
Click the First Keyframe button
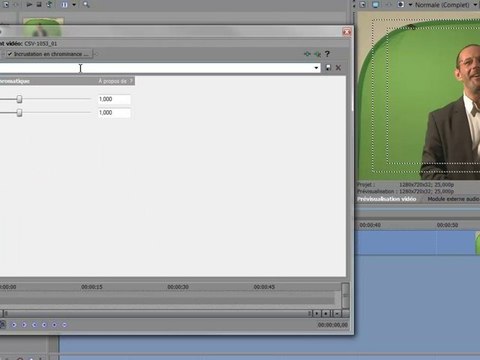(x=14, y=325)
